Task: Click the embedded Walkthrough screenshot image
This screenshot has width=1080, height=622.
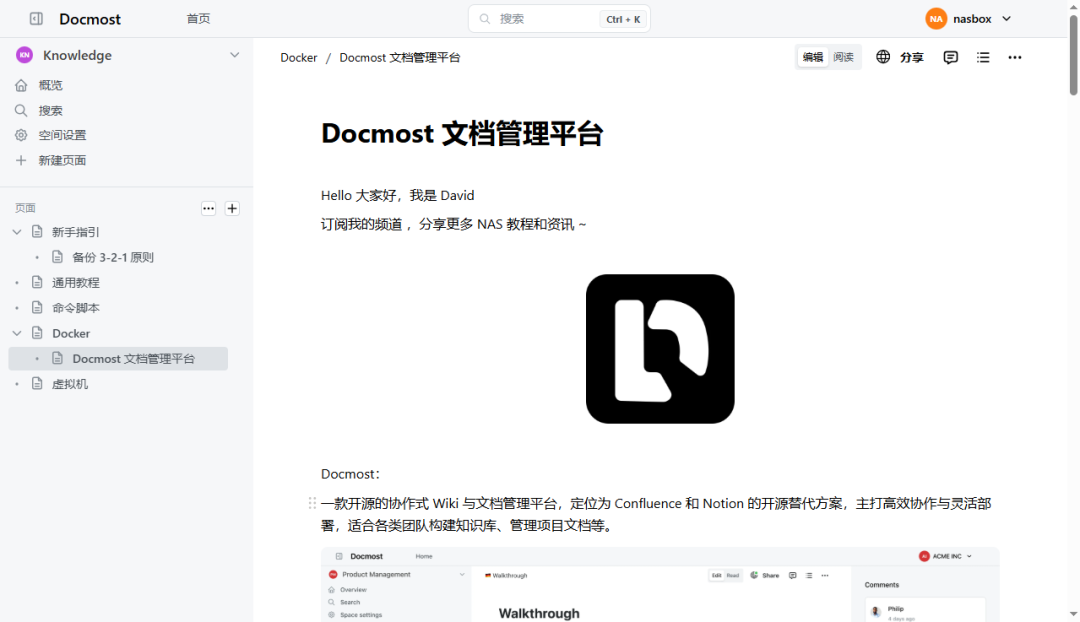Action: click(x=660, y=585)
